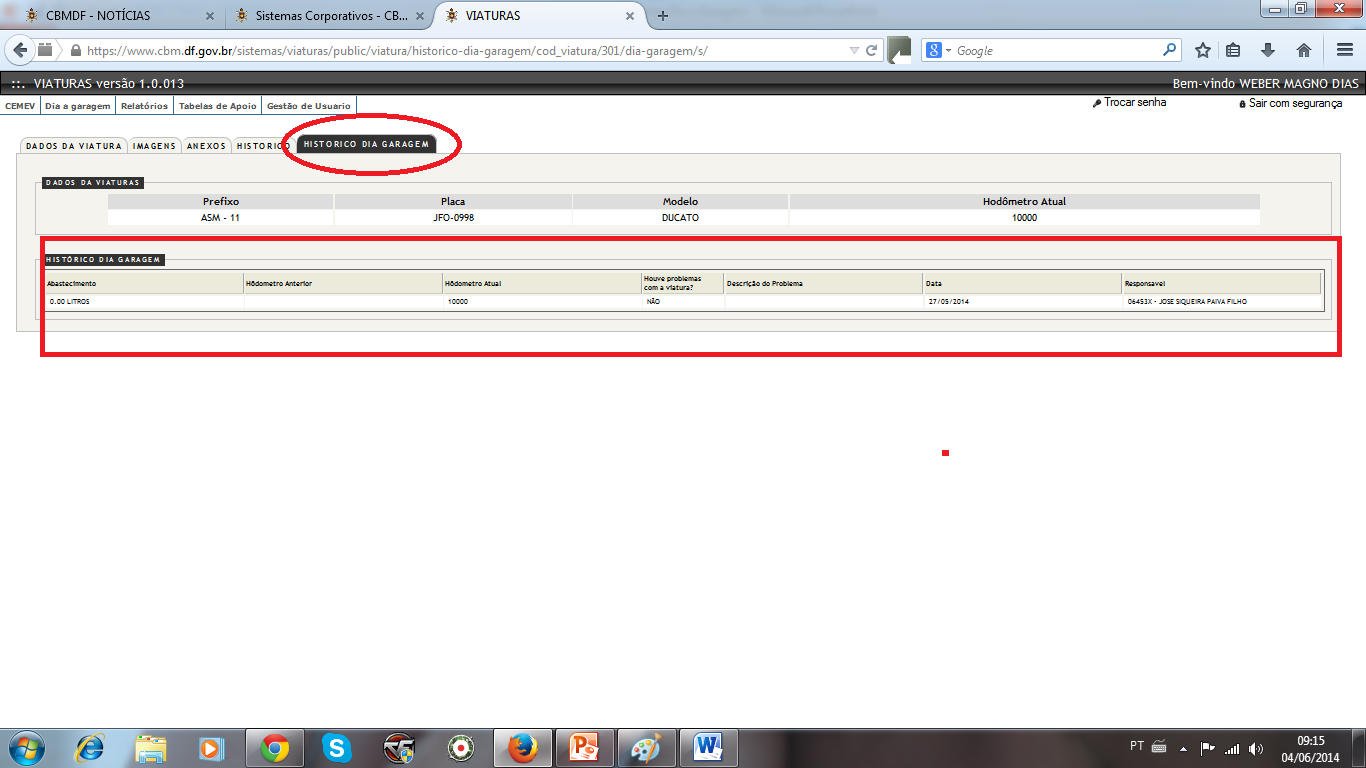Click Sair com segurança link

click(1296, 103)
